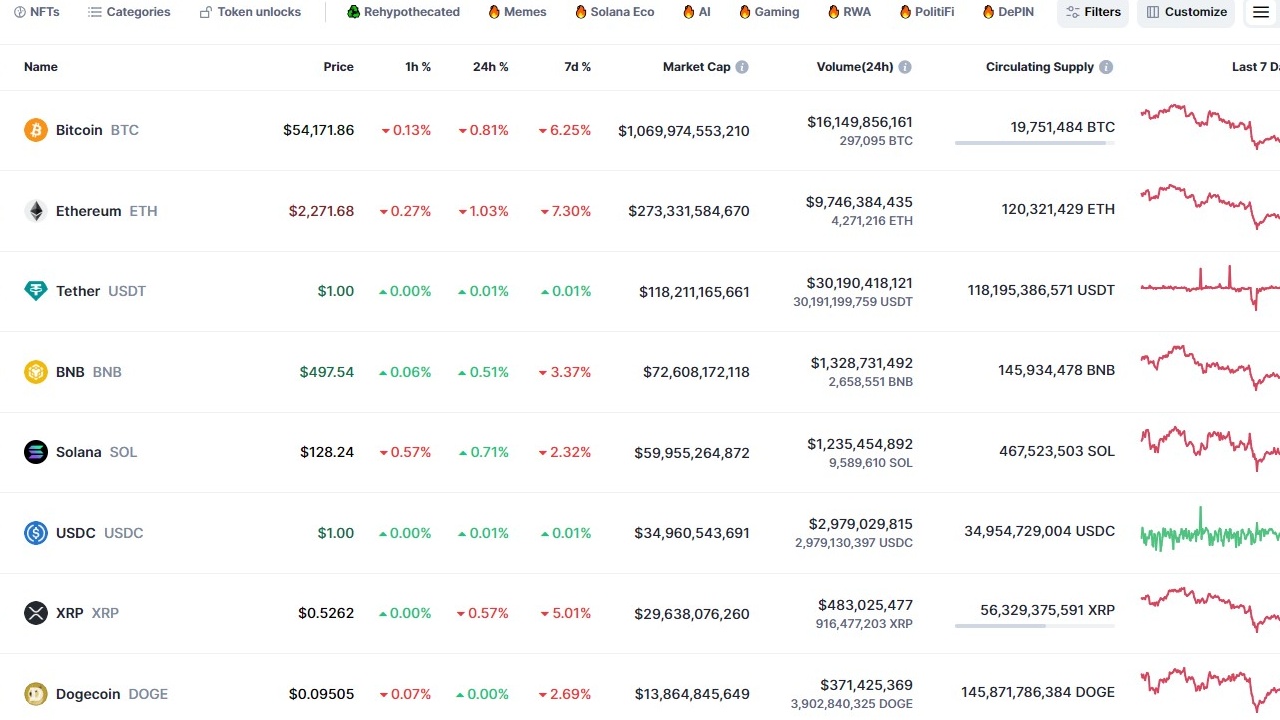Sort by Market Cap column header
The image size is (1280, 720).
pos(696,67)
